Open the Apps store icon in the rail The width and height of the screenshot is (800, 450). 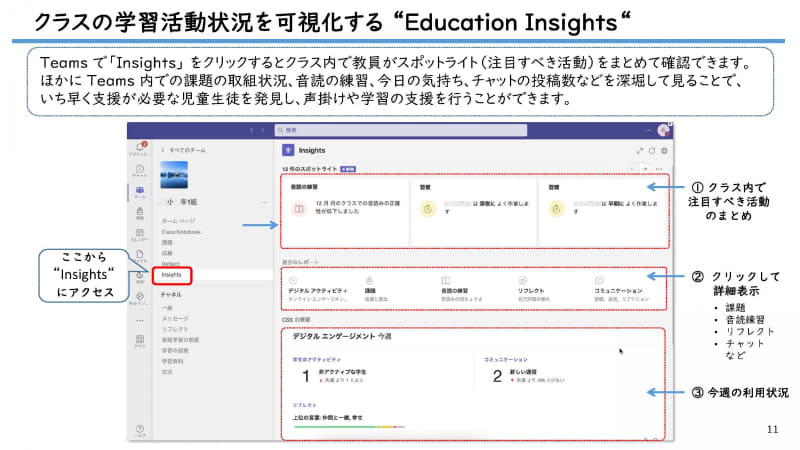coord(140,339)
